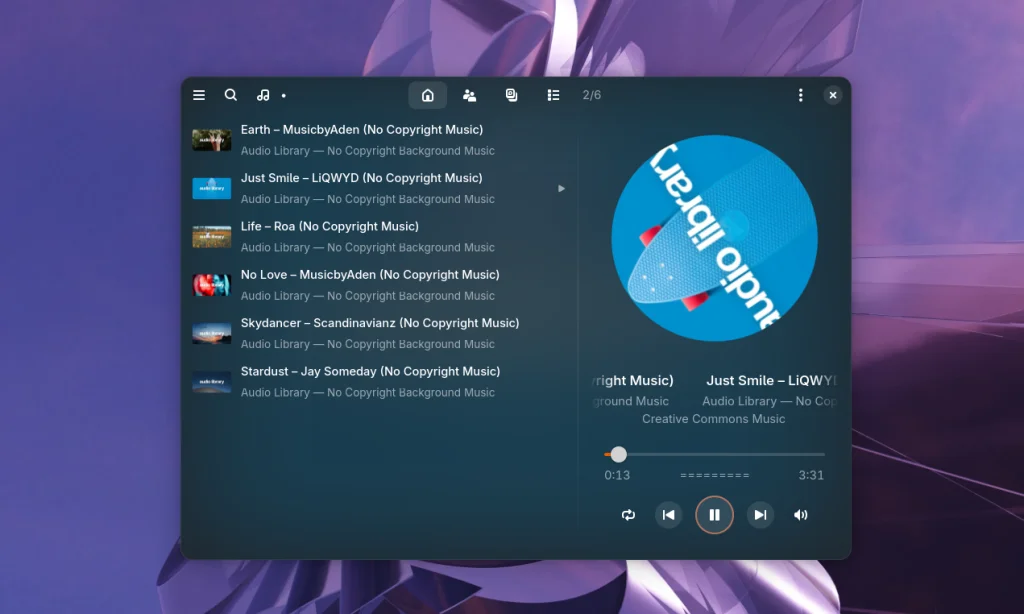Enable shuffle via the repeat control
This screenshot has height=614, width=1024.
(x=629, y=515)
